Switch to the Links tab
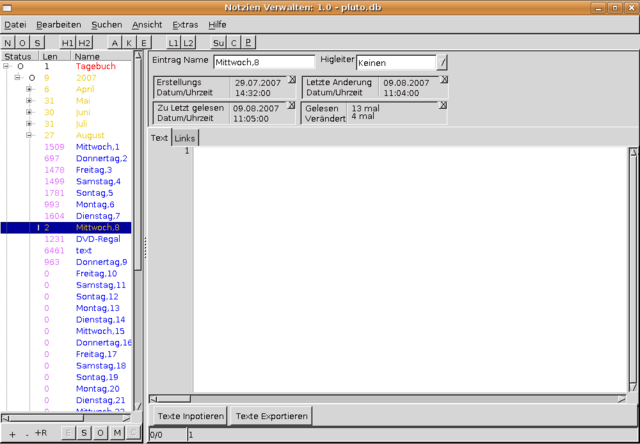 click(185, 138)
